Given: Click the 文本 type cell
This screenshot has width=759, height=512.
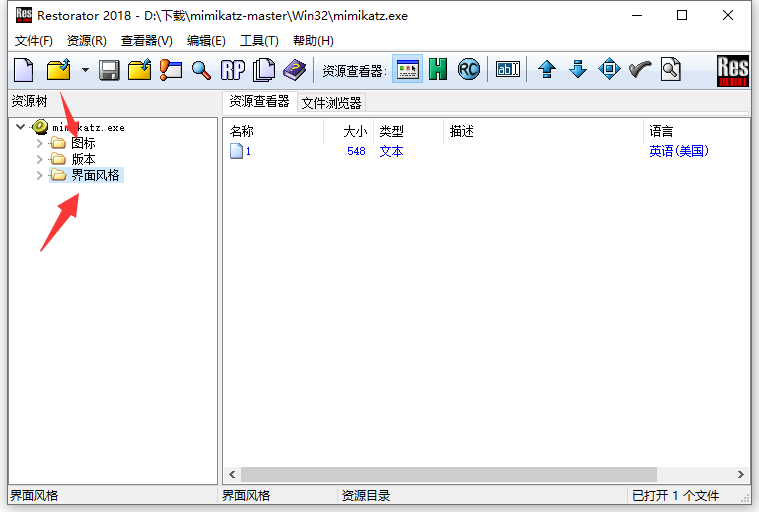Looking at the screenshot, I should 391,151.
